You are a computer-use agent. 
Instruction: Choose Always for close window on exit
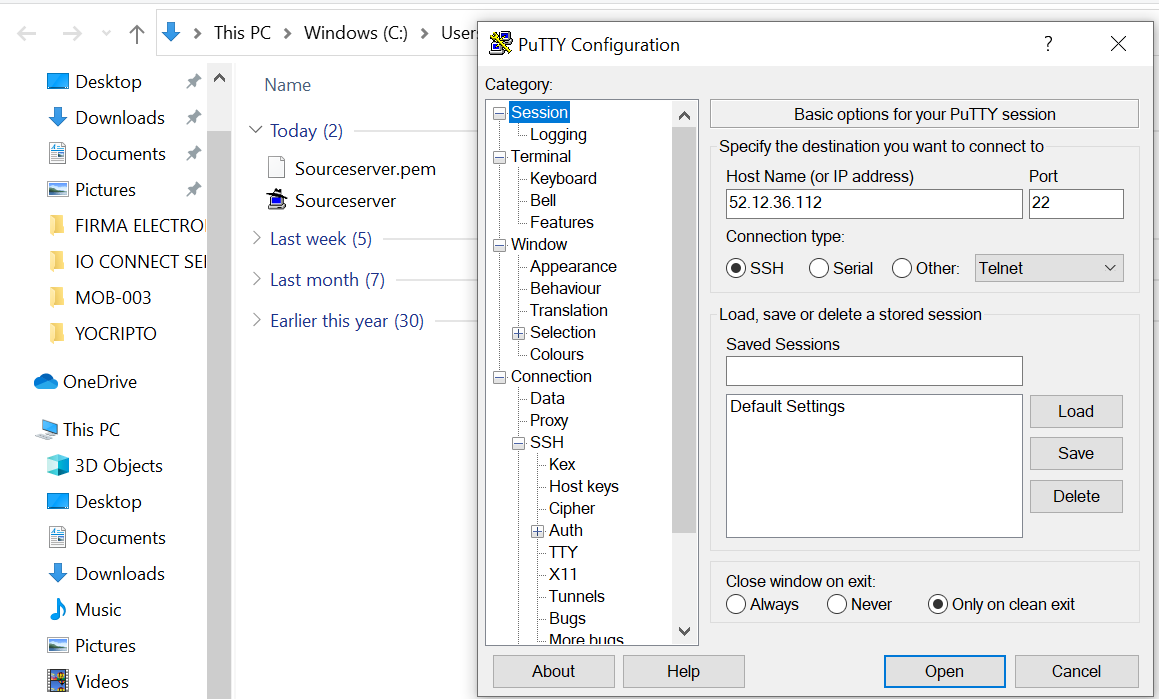click(x=735, y=604)
